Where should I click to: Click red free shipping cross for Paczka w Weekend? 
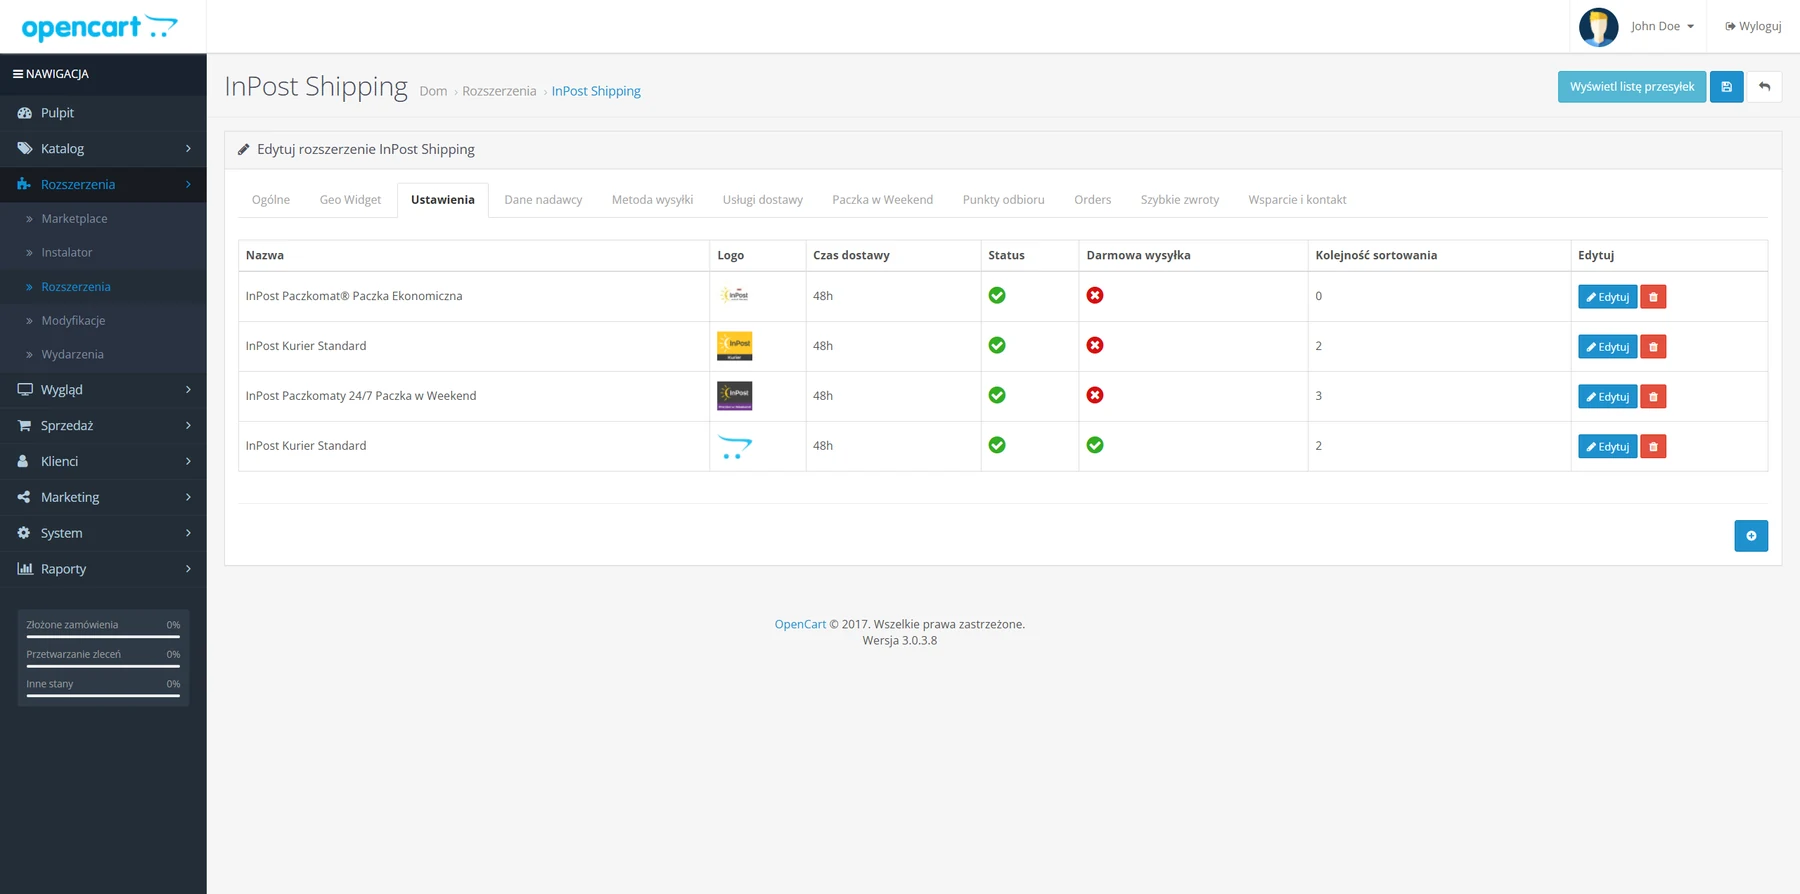(1095, 396)
